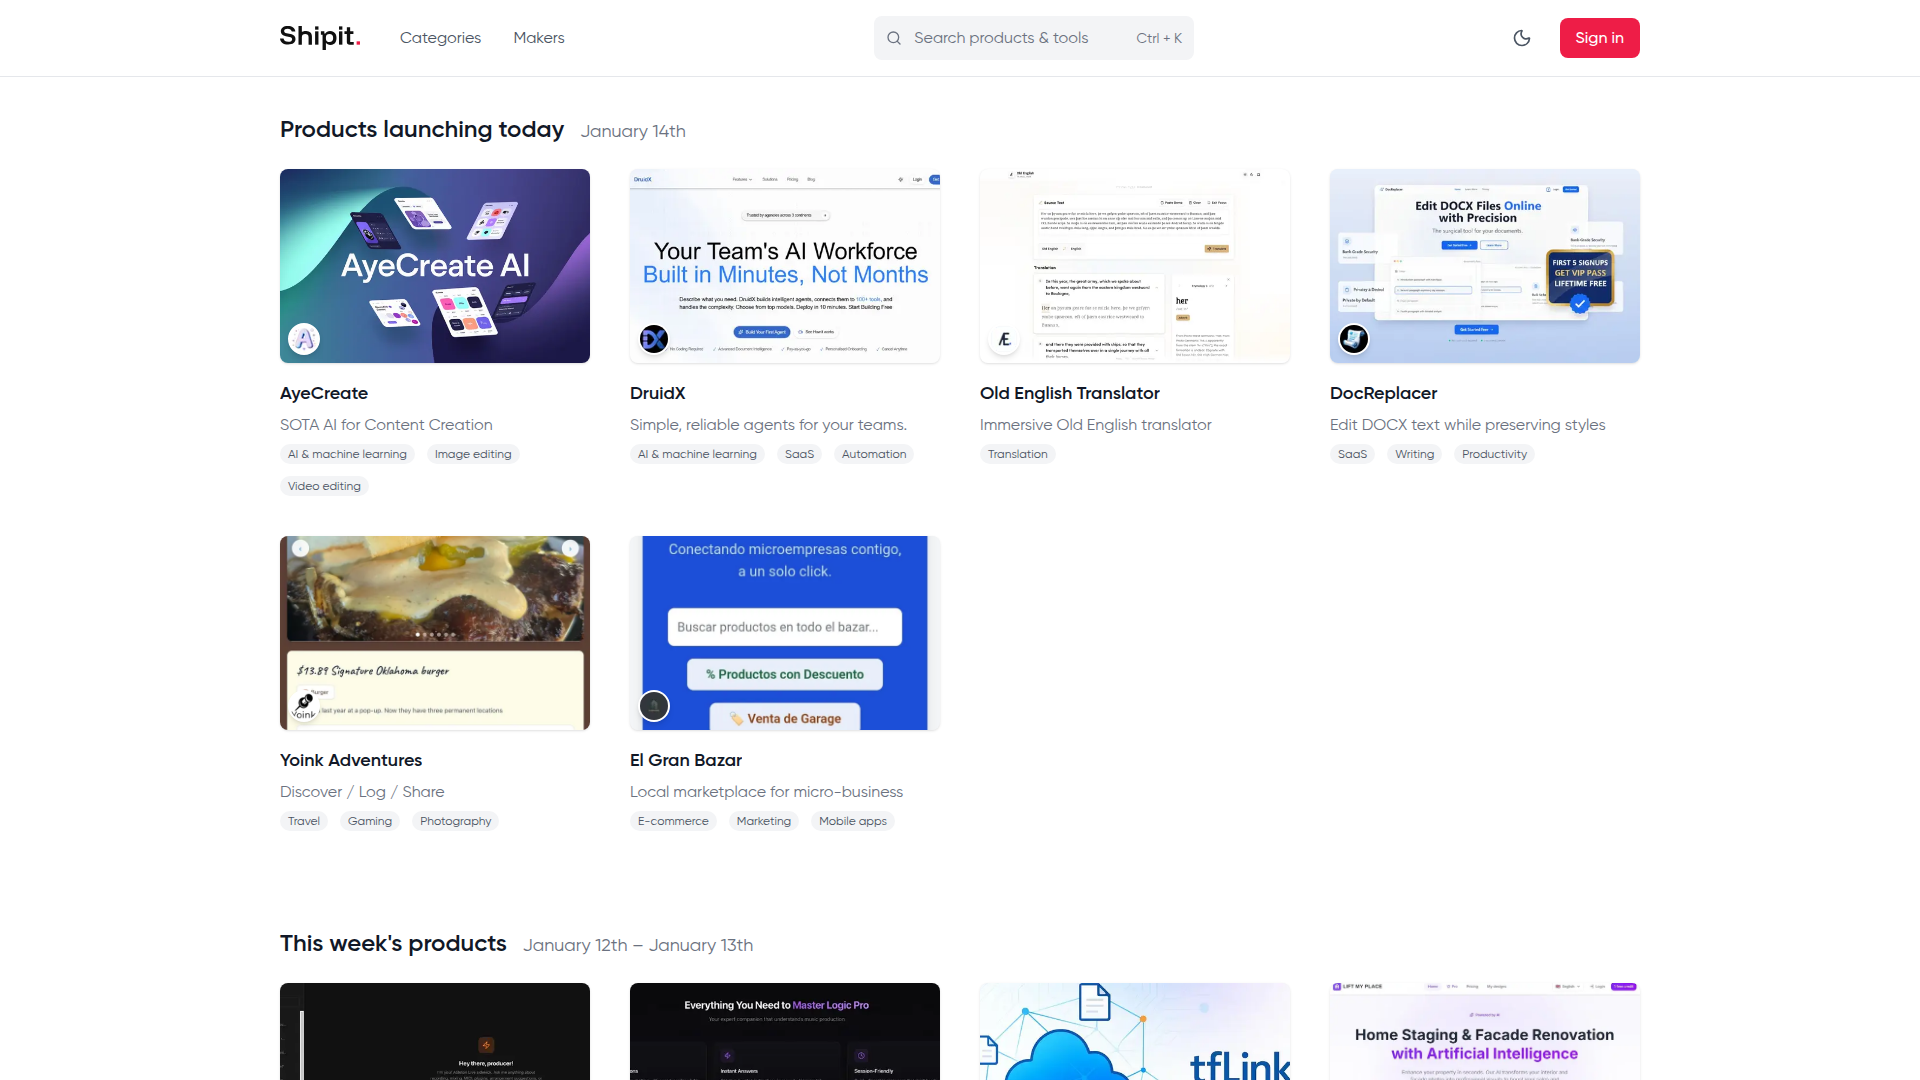Click 'Edit DOCX text while preserving styles' tagline
Image resolution: width=1920 pixels, height=1080 pixels.
(x=1468, y=425)
